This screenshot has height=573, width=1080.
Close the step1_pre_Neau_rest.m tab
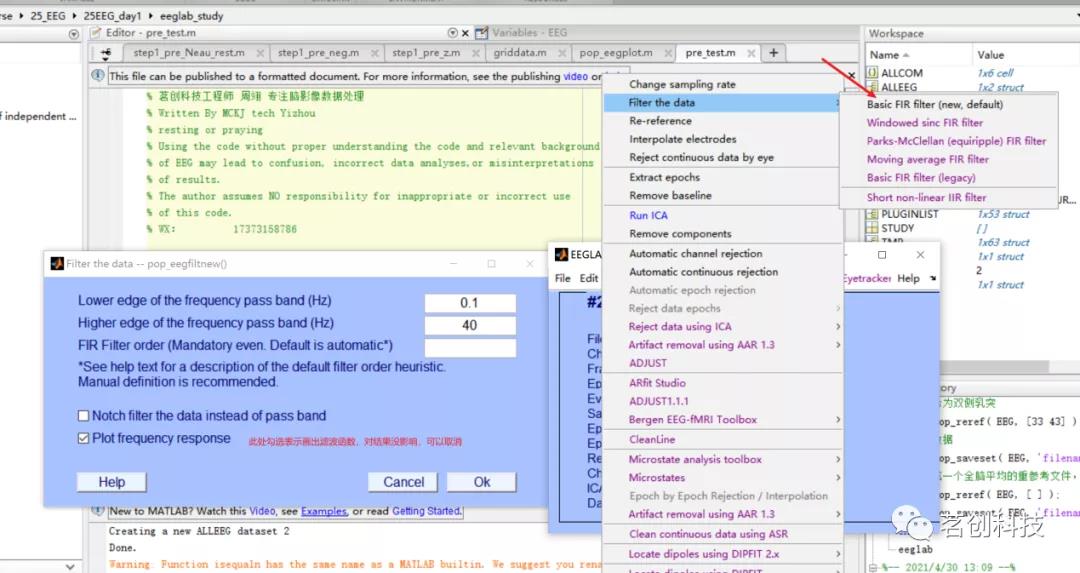click(260, 53)
